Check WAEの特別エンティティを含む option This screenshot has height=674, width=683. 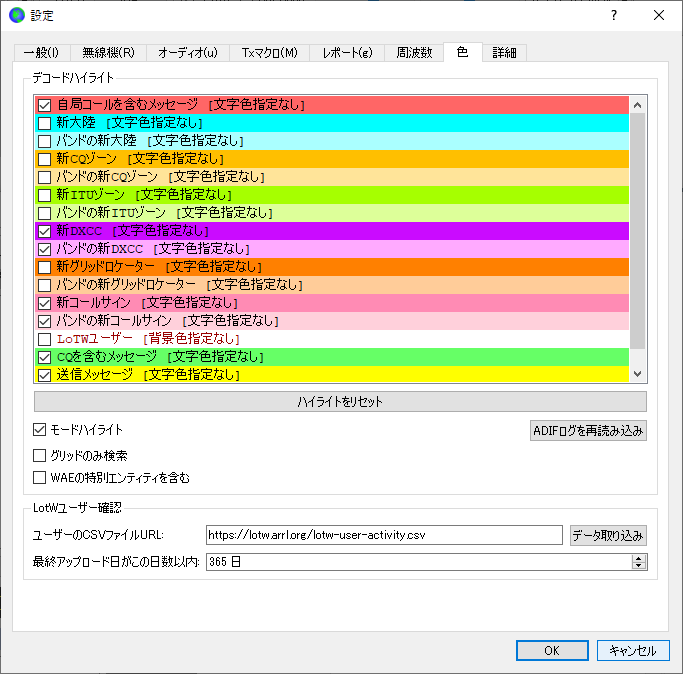click(40, 478)
